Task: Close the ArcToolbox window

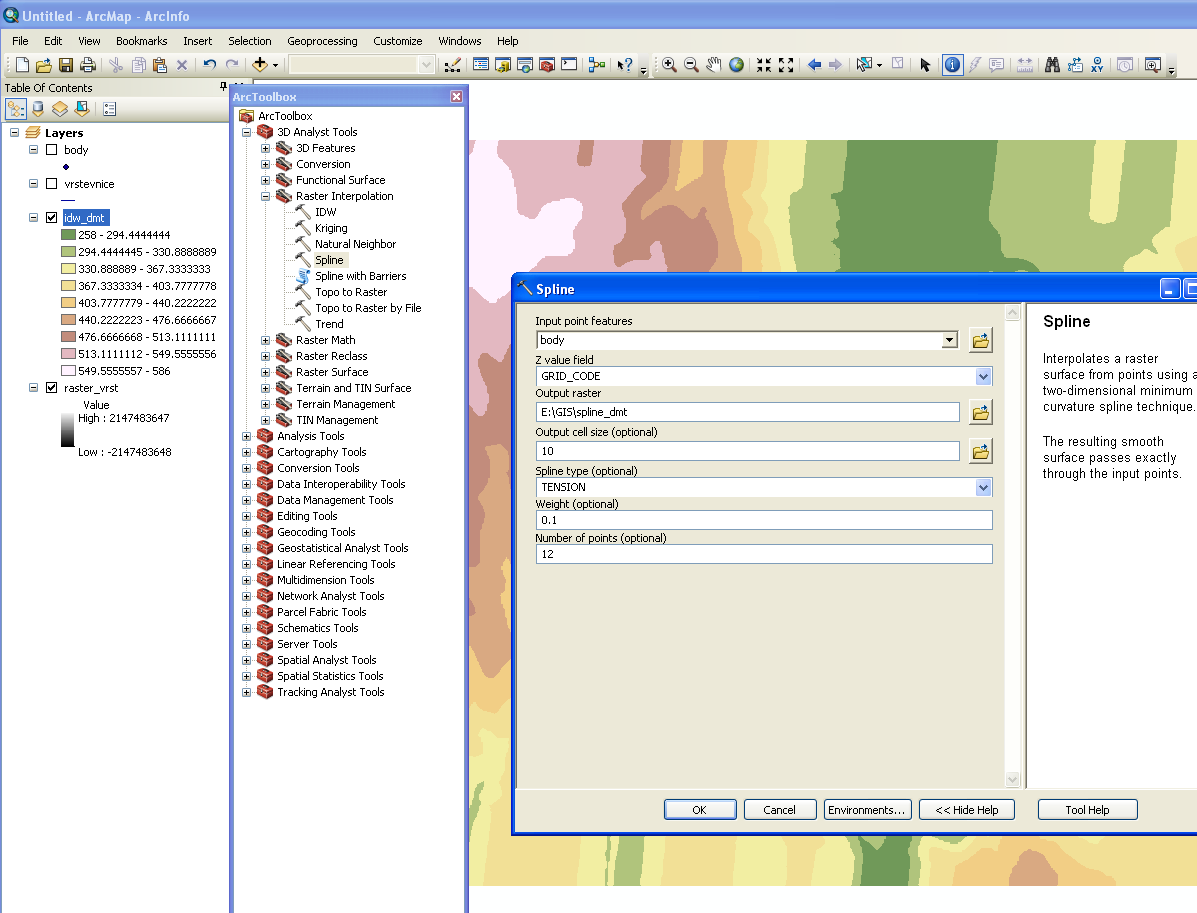Action: (457, 96)
